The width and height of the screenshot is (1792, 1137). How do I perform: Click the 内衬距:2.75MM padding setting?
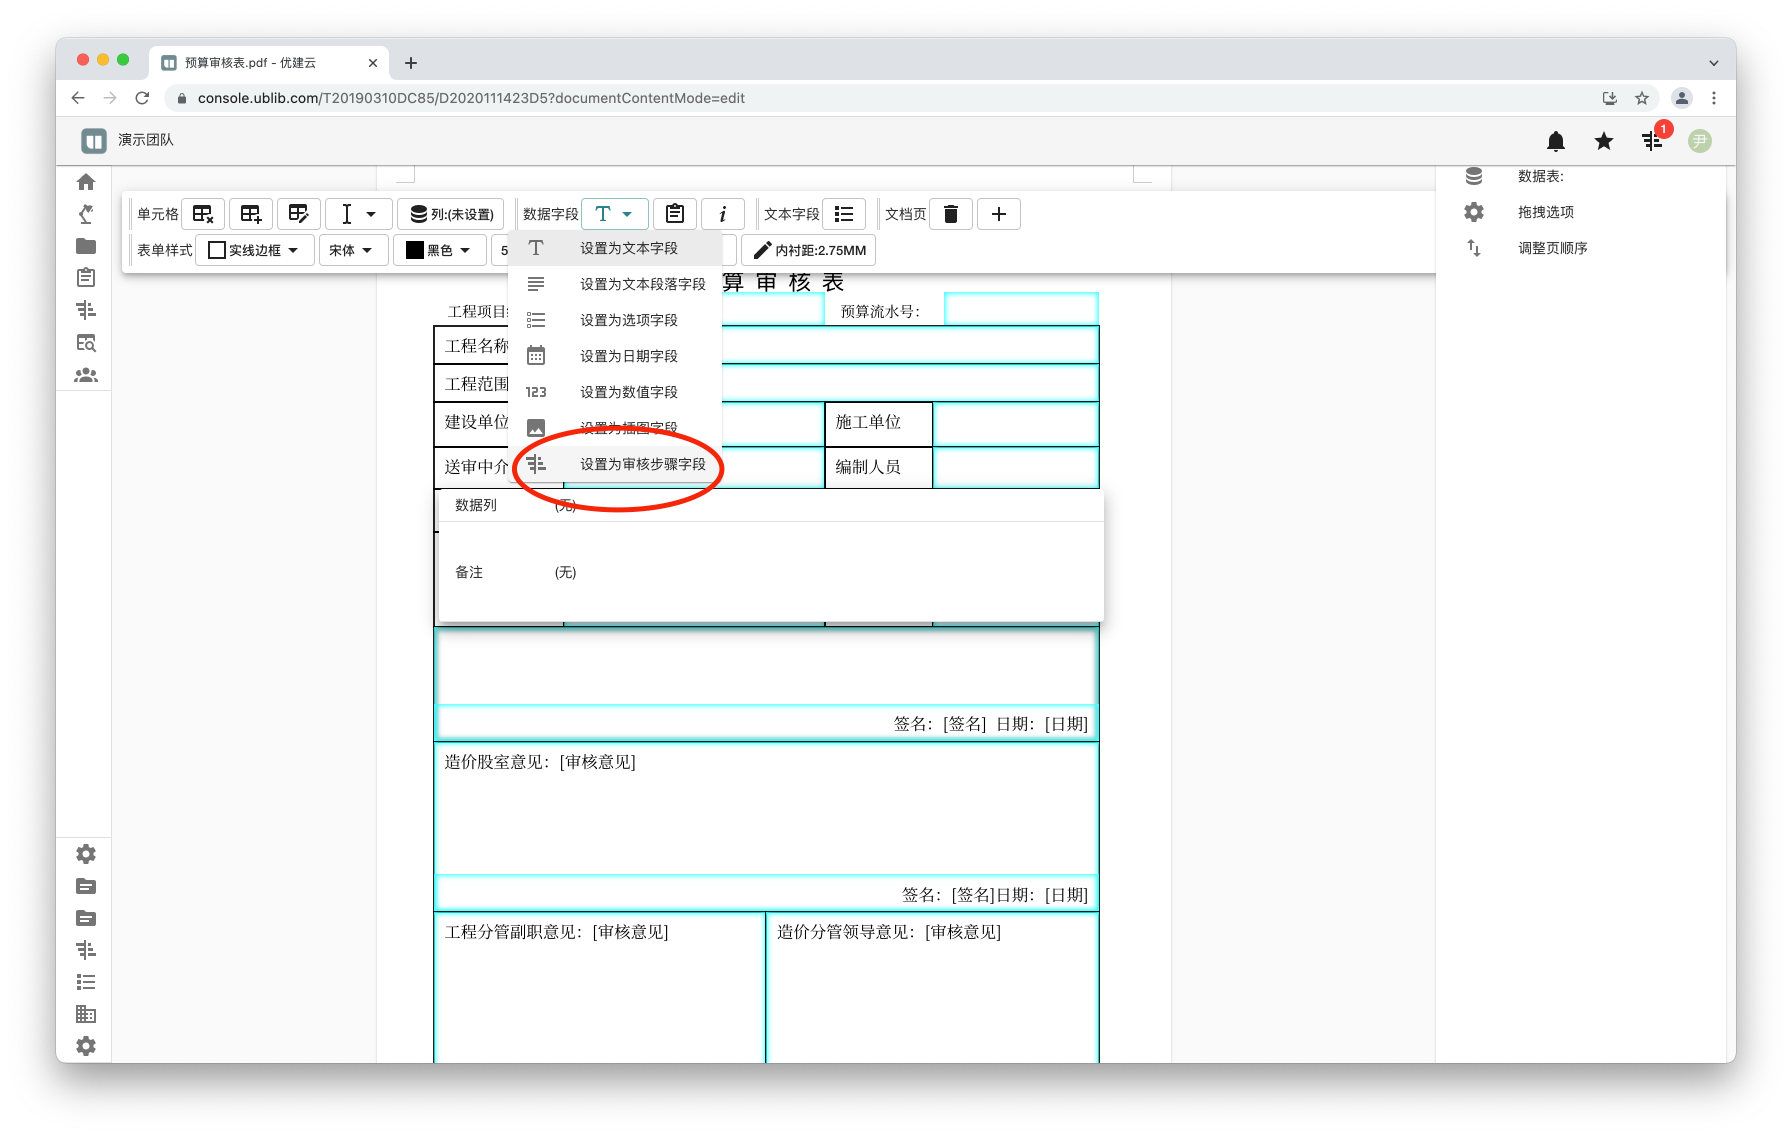(809, 250)
